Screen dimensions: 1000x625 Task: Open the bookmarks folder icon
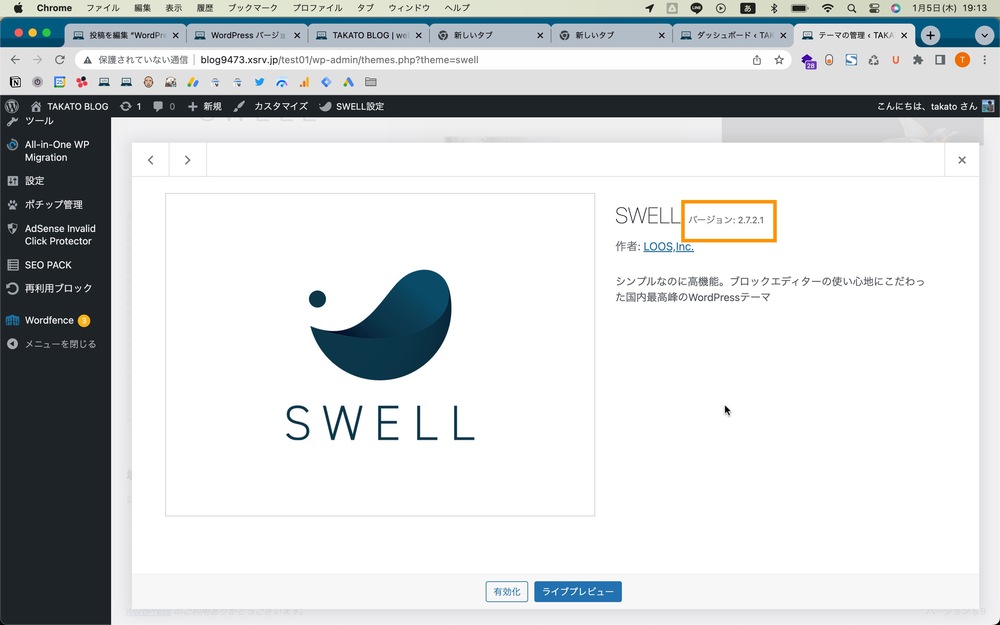point(371,82)
